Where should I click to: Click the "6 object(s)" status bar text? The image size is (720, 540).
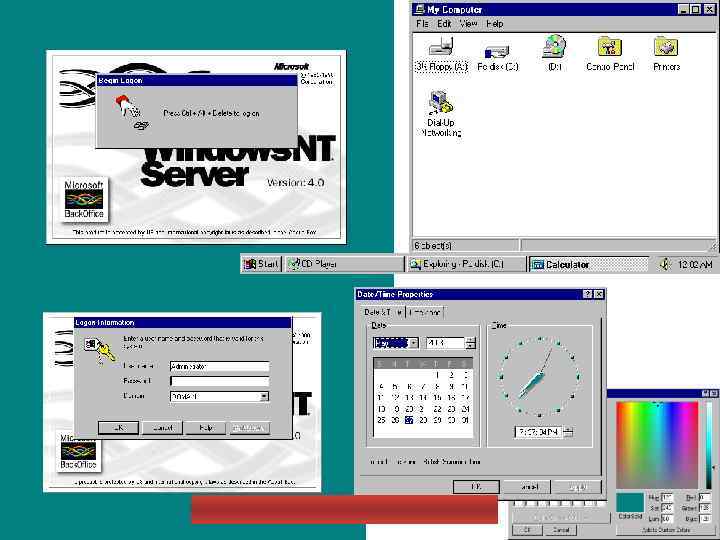433,246
